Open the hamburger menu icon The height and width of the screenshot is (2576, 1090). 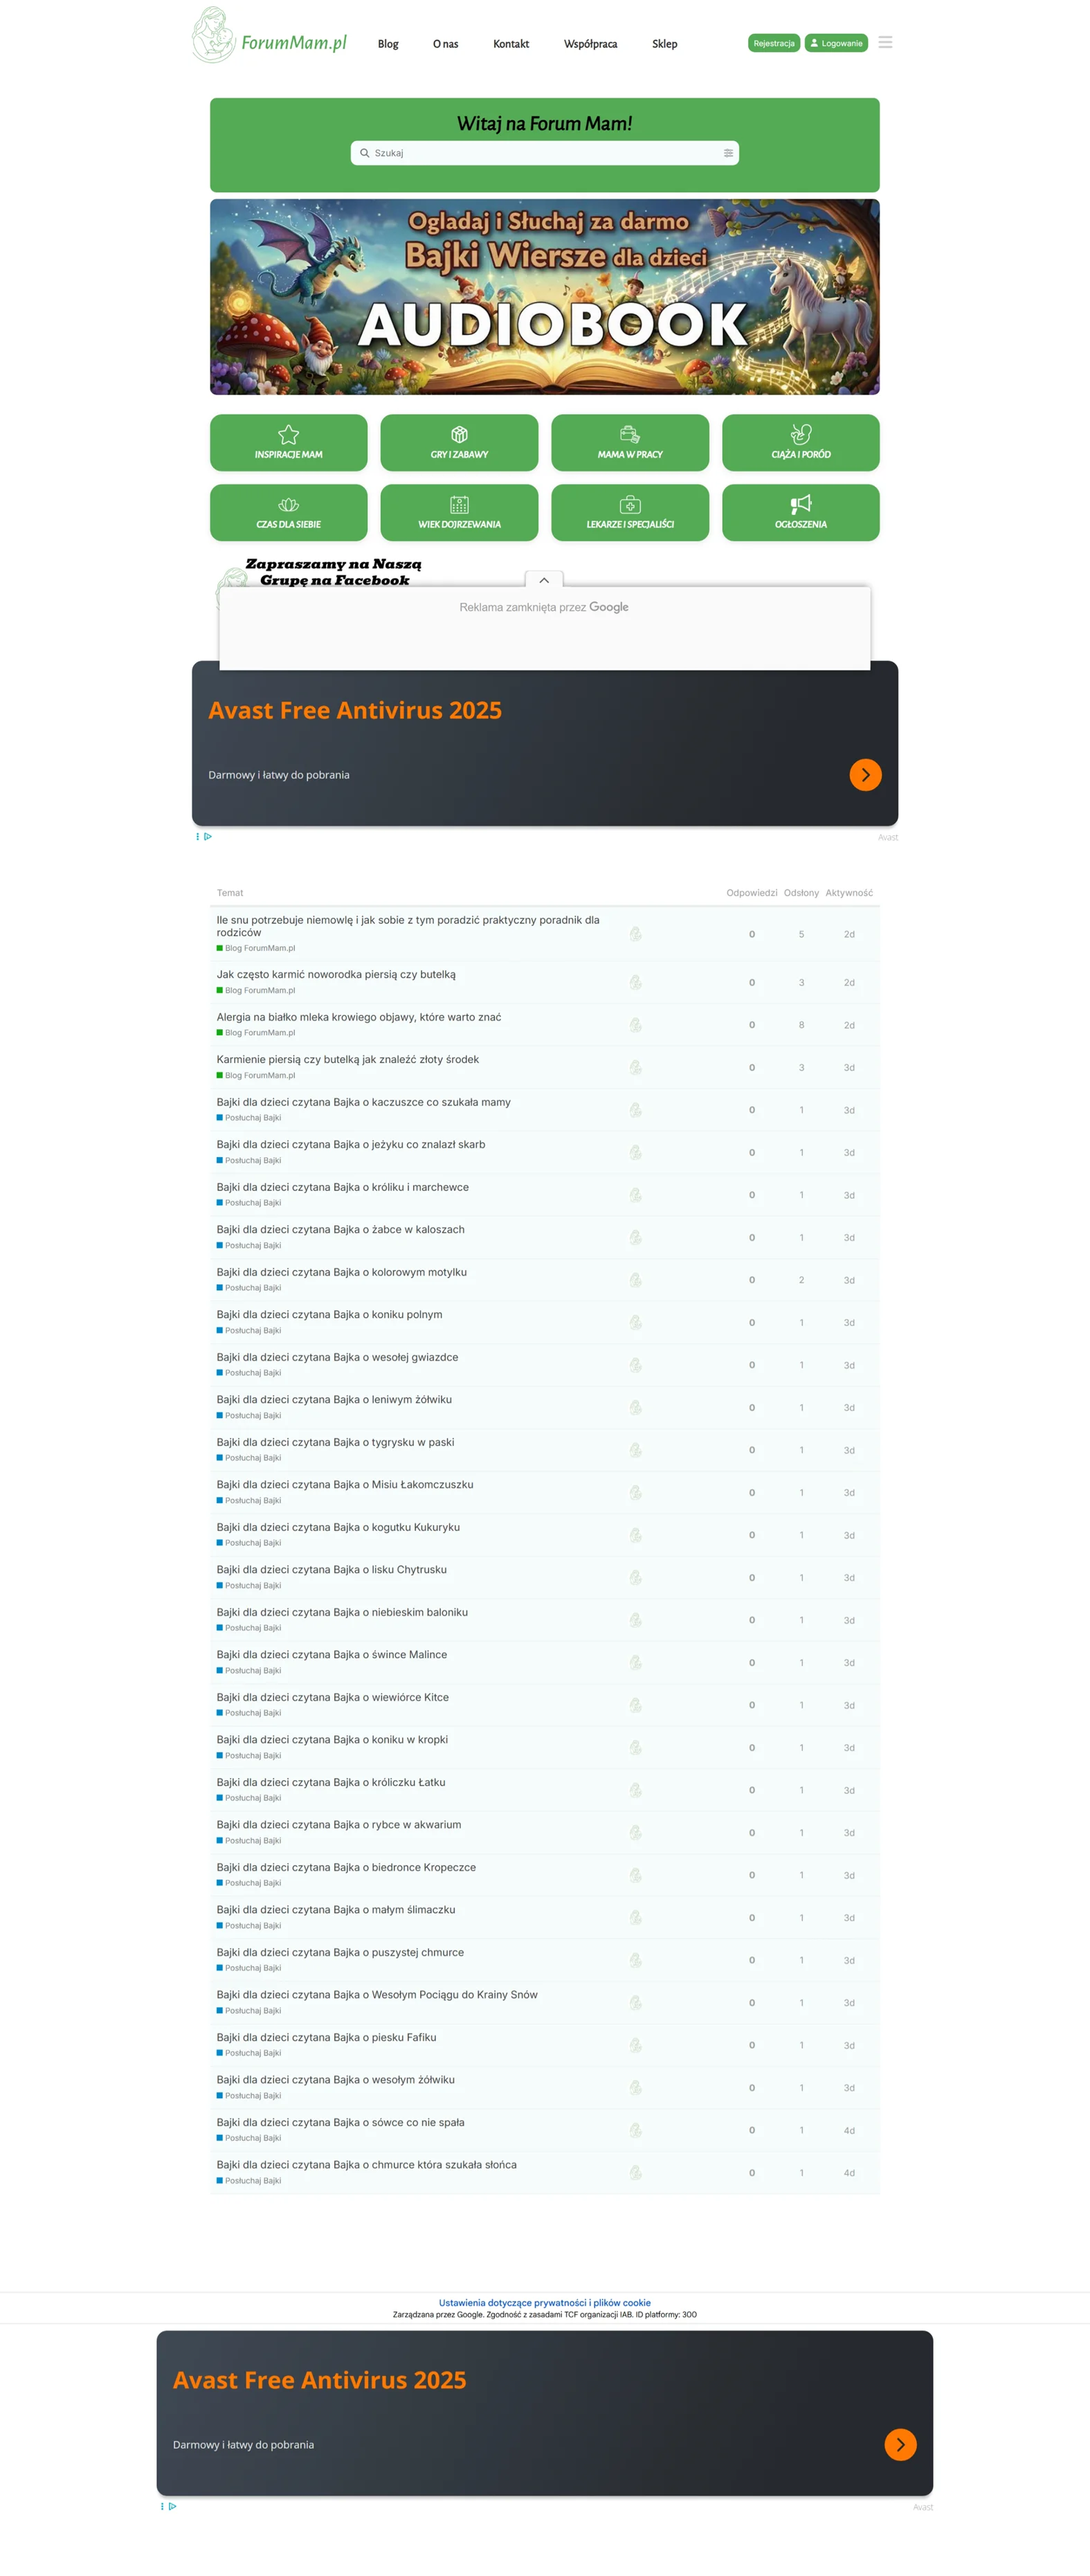884,43
